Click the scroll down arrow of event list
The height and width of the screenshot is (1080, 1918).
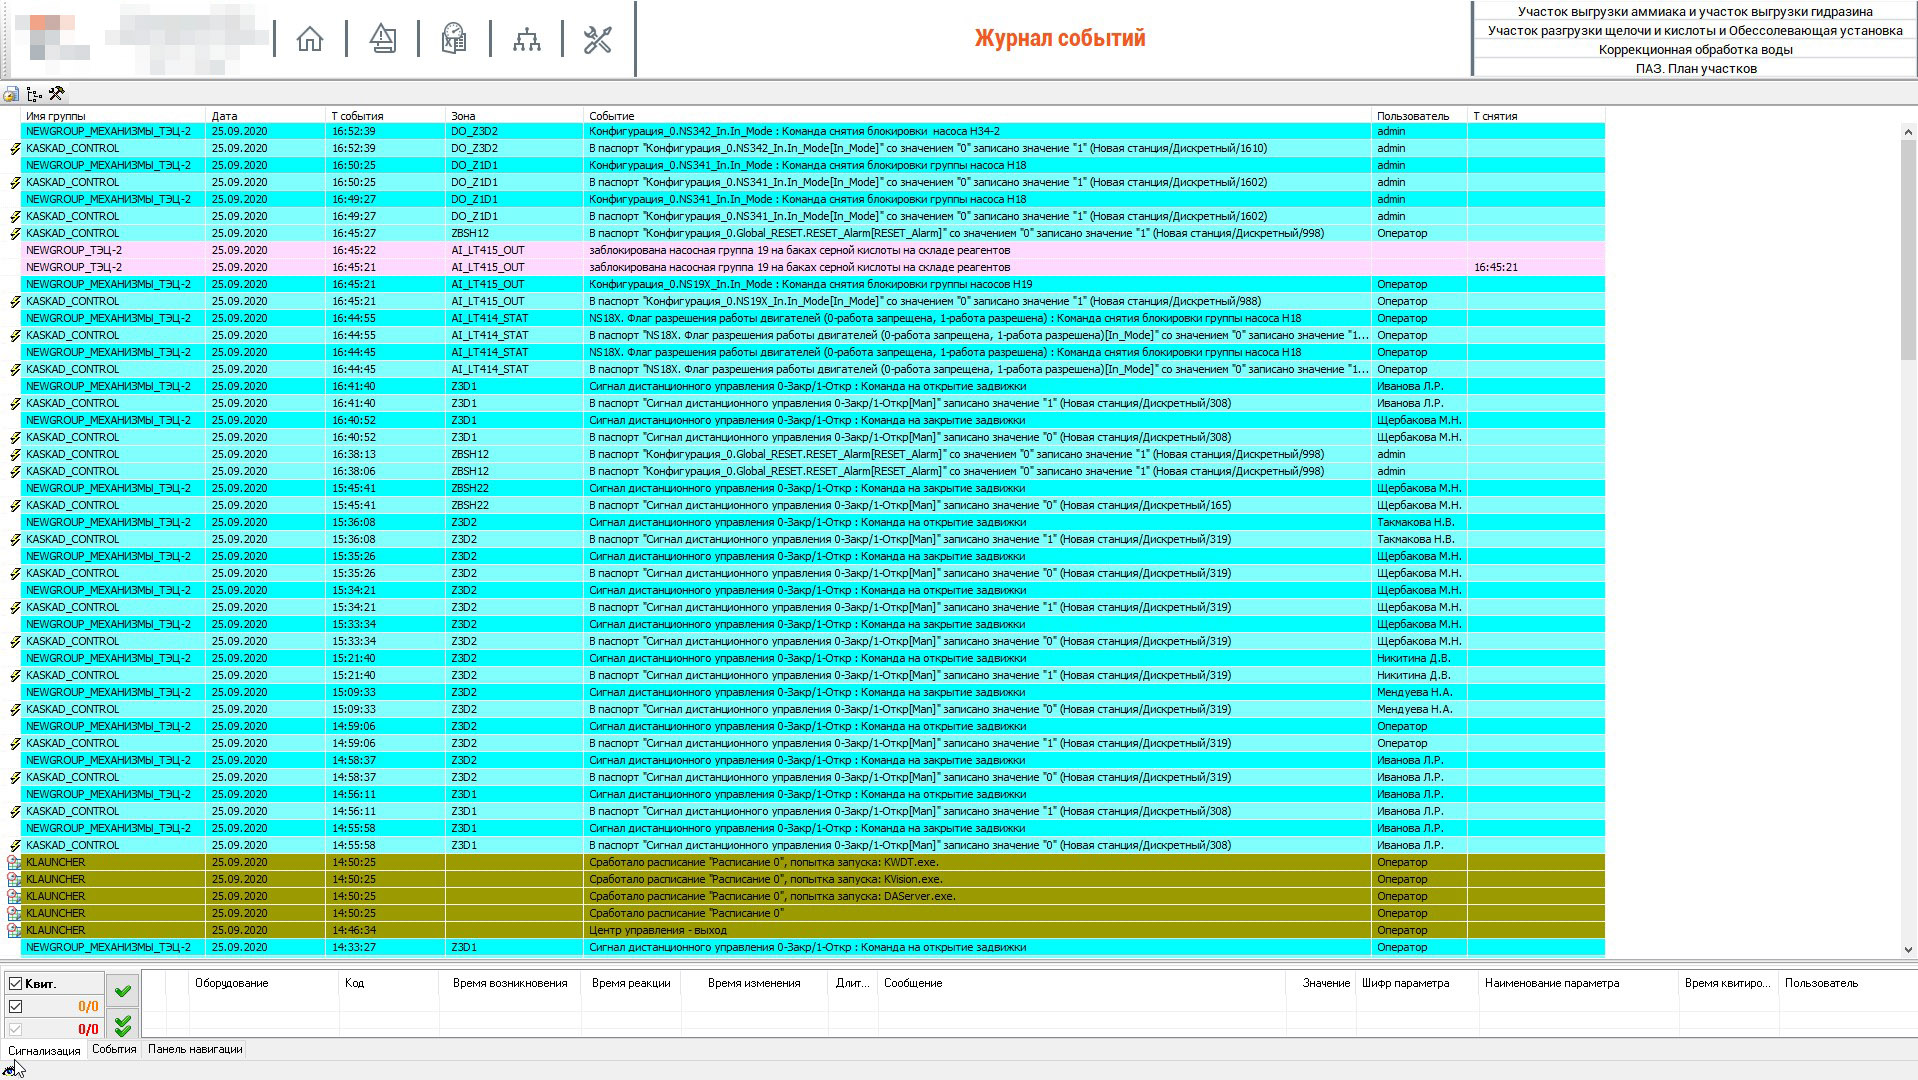pyautogui.click(x=1908, y=950)
